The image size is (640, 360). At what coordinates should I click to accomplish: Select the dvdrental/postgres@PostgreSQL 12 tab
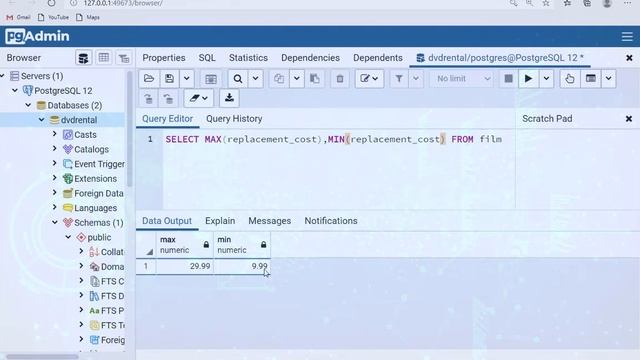click(500, 58)
